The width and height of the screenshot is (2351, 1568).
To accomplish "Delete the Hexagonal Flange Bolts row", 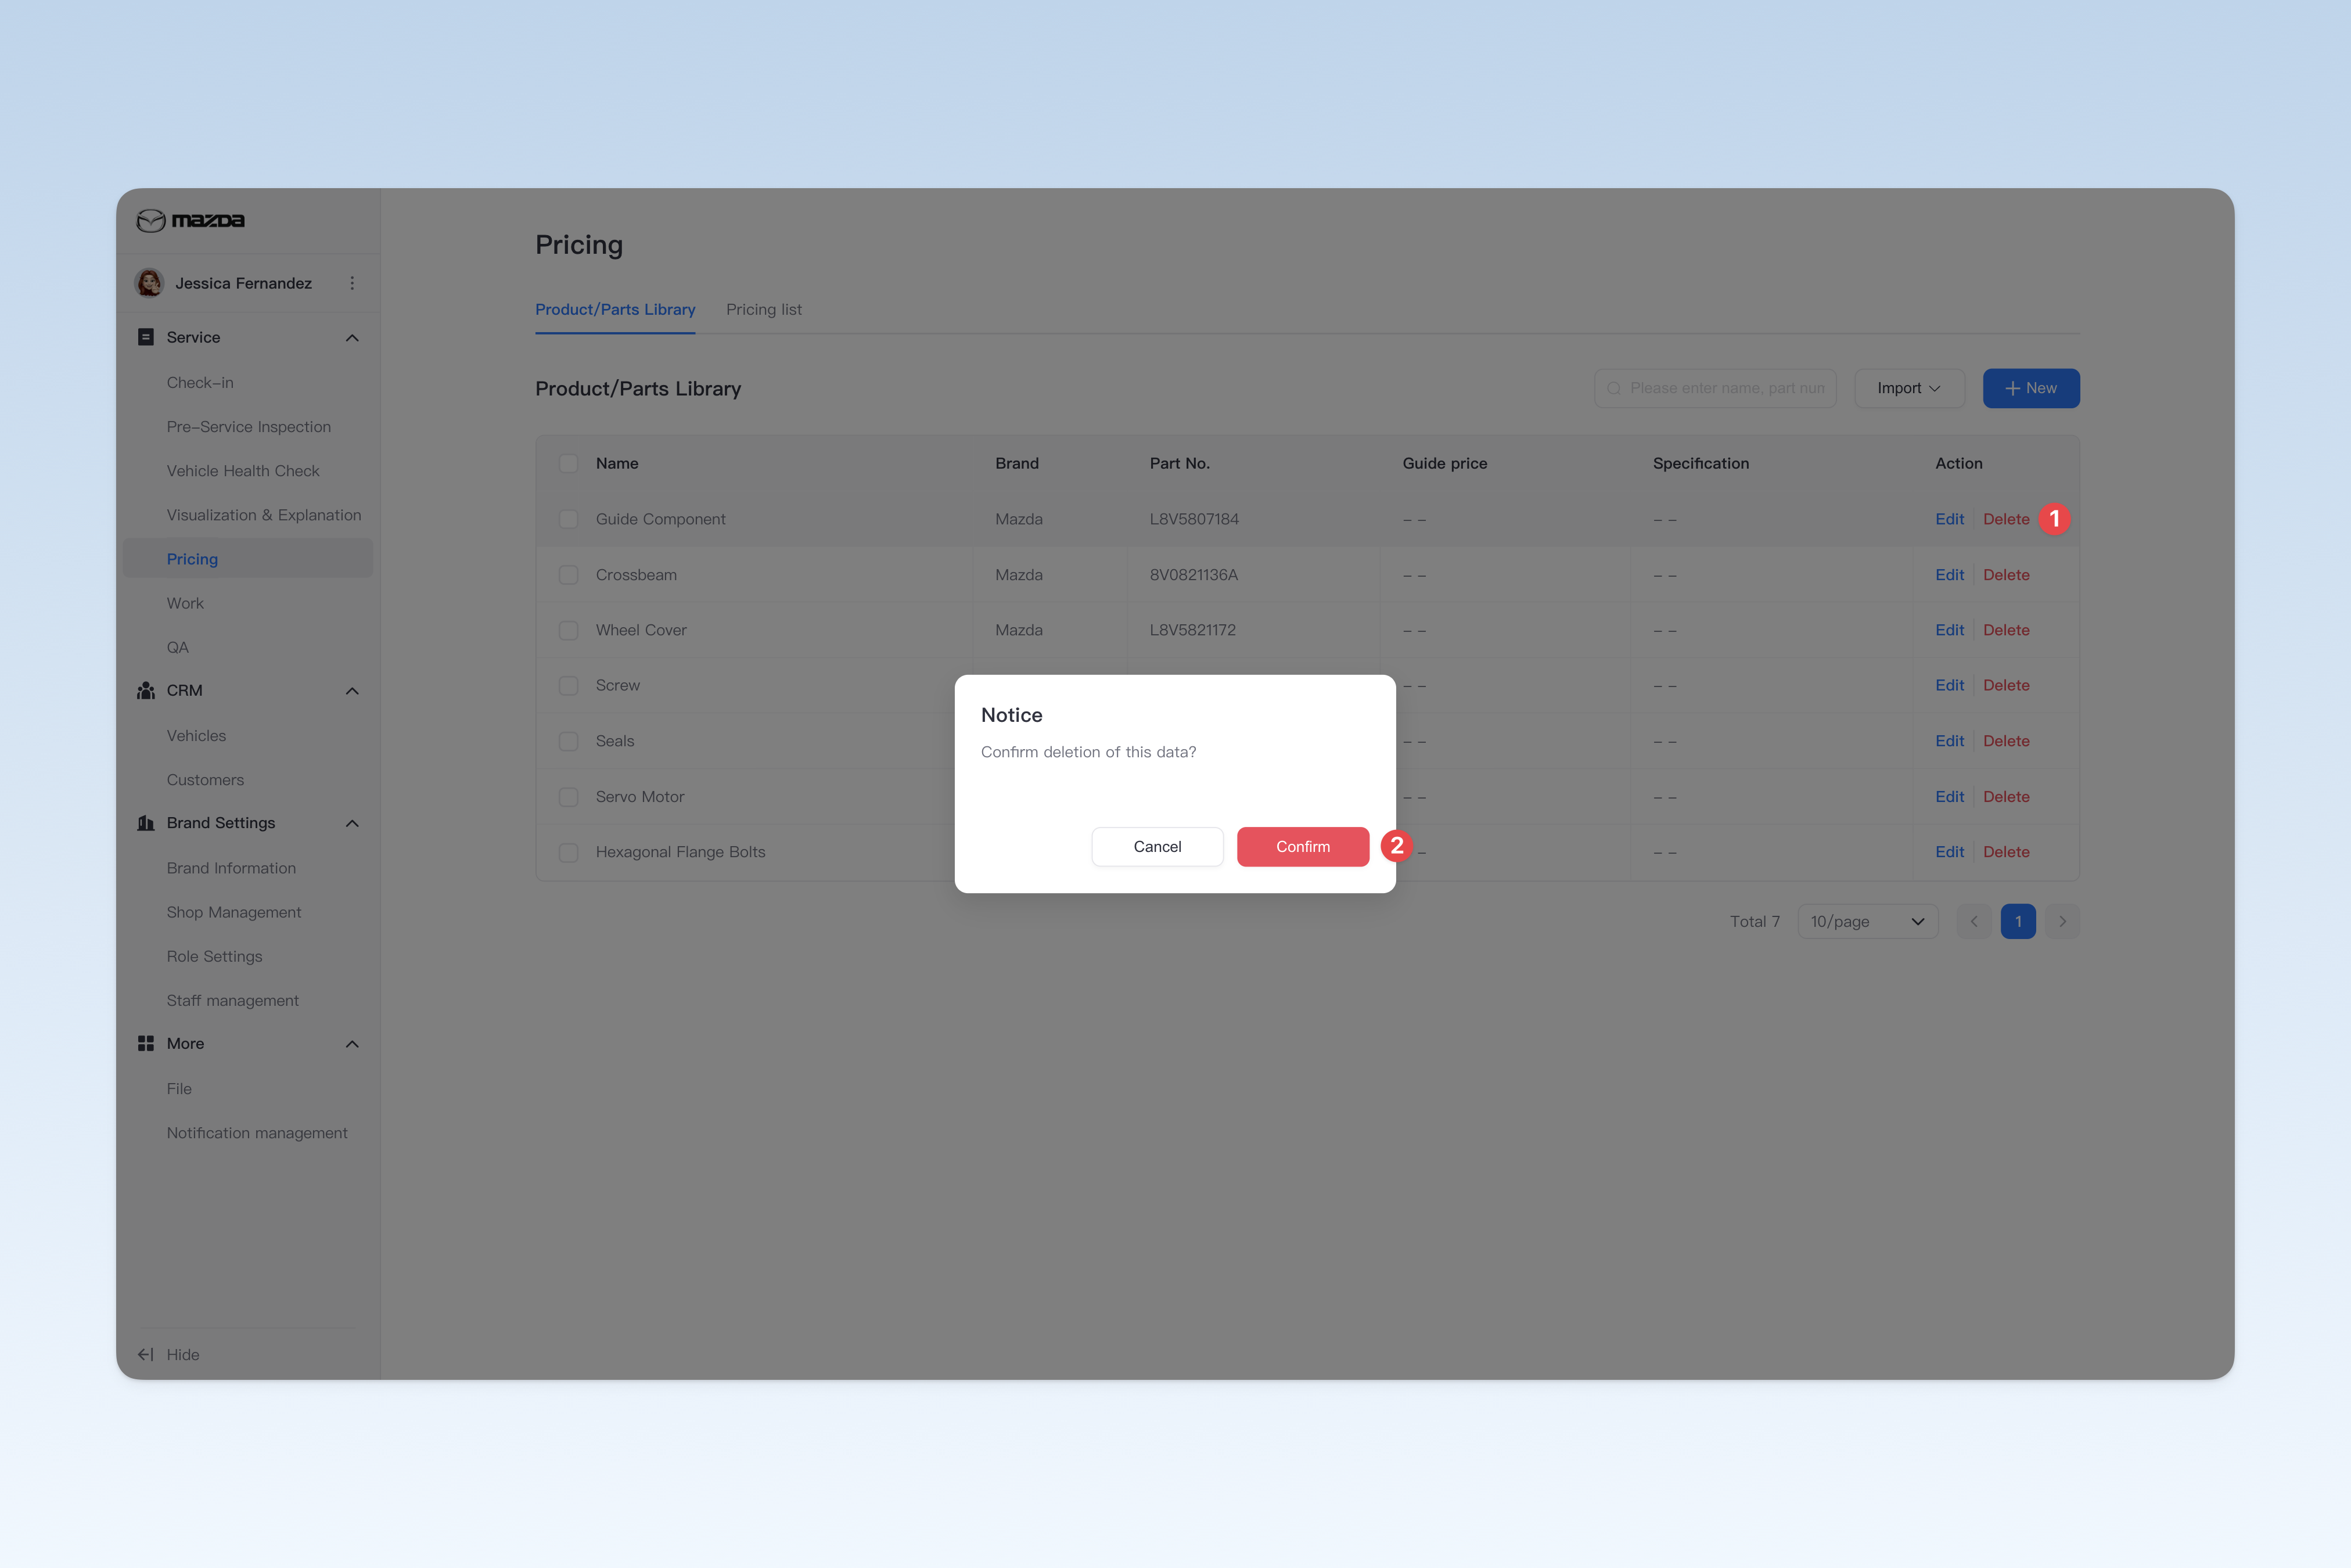I will pyautogui.click(x=2006, y=852).
